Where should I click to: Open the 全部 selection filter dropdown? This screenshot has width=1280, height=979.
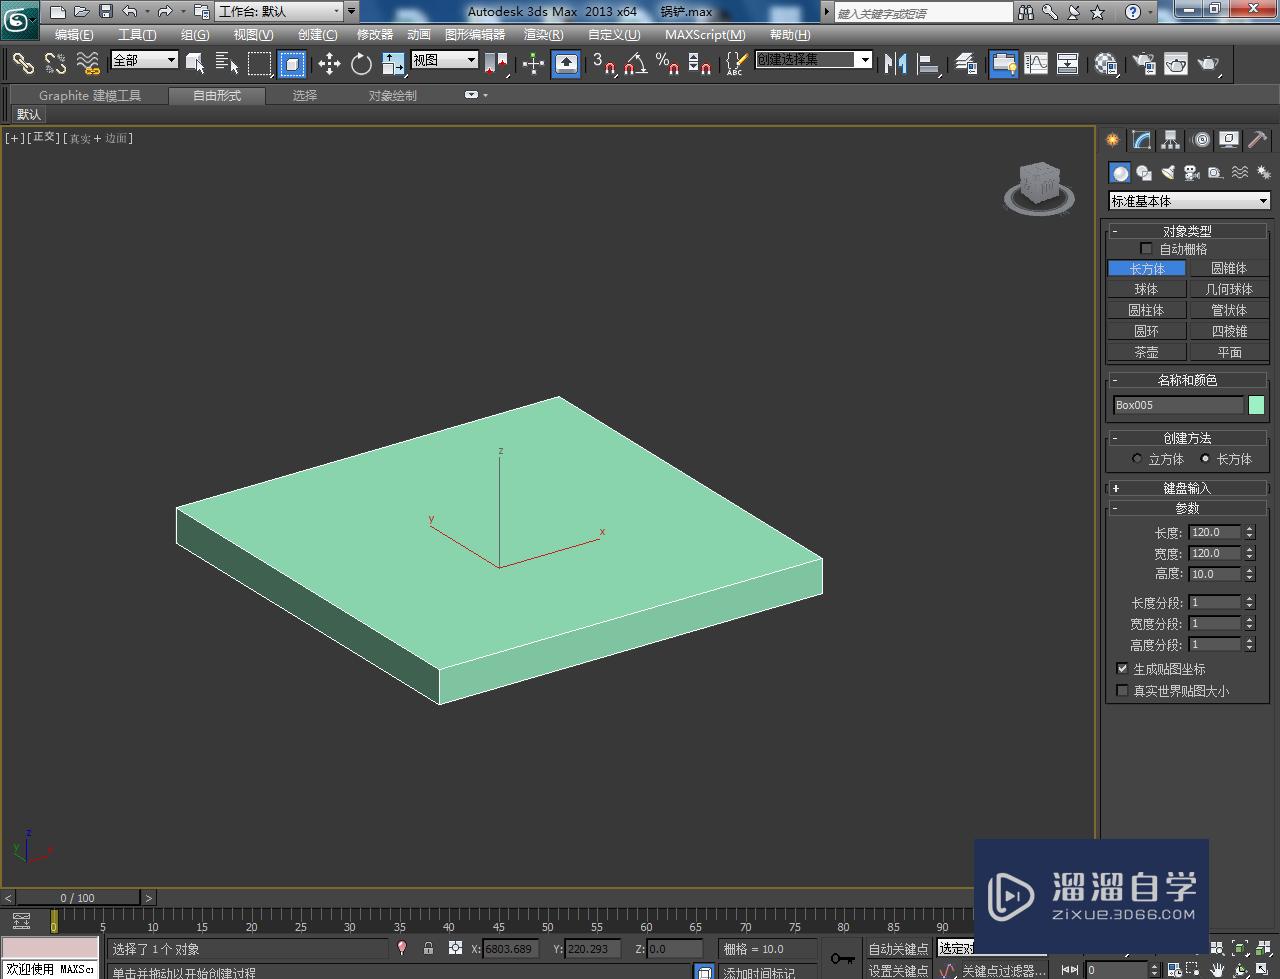click(144, 60)
